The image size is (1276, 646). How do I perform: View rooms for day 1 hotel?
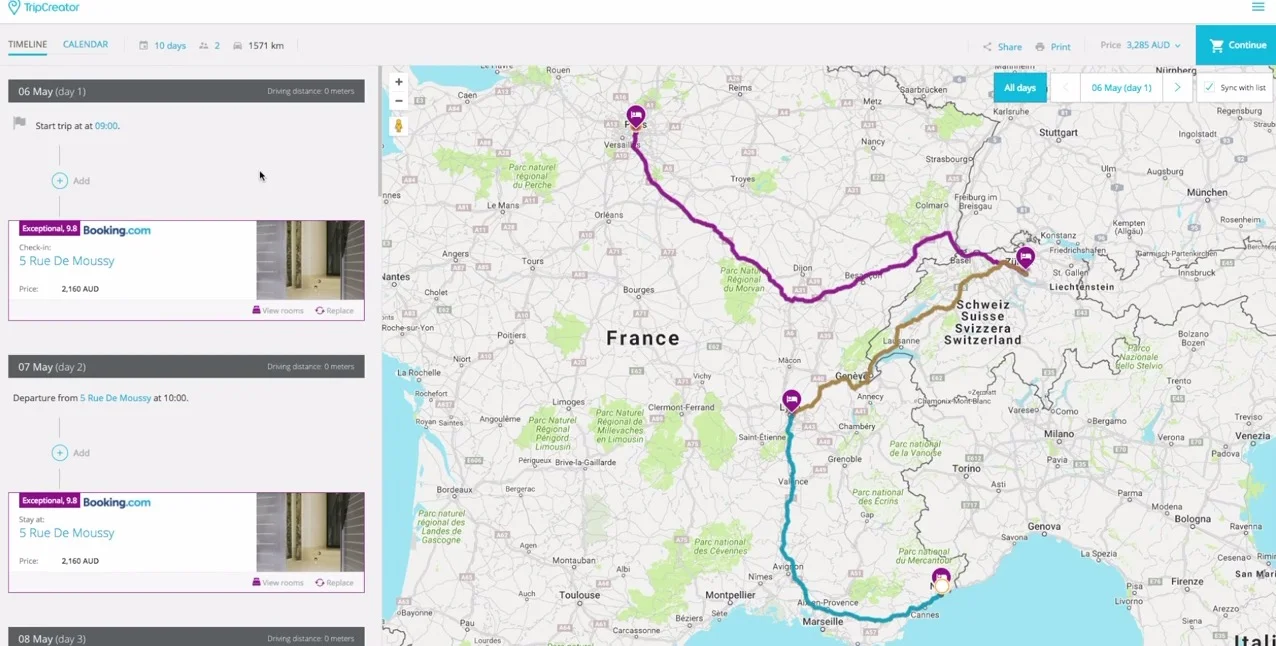[278, 311]
